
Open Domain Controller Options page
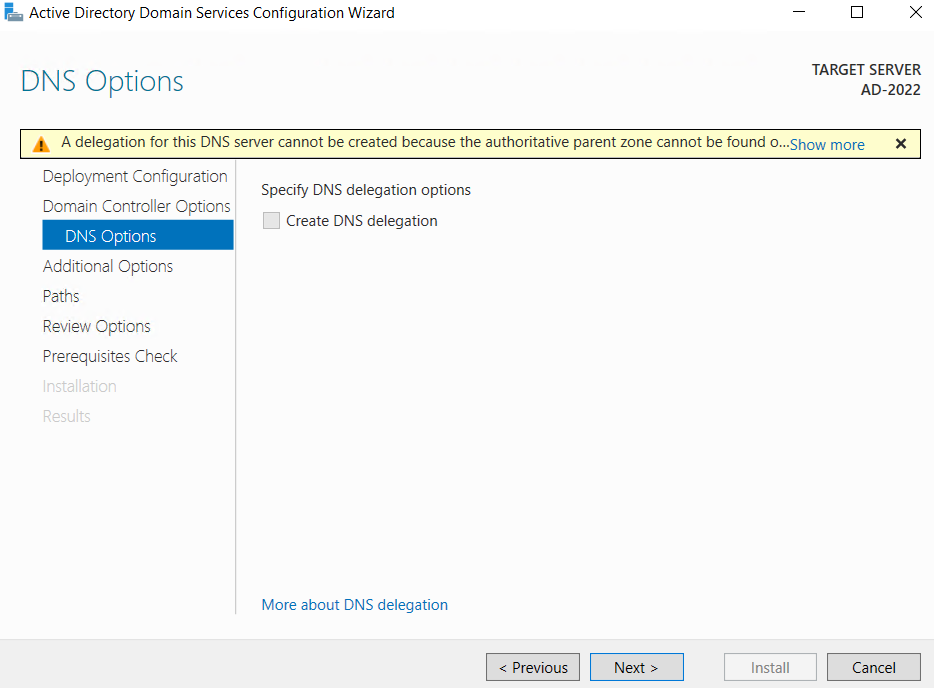tap(137, 206)
